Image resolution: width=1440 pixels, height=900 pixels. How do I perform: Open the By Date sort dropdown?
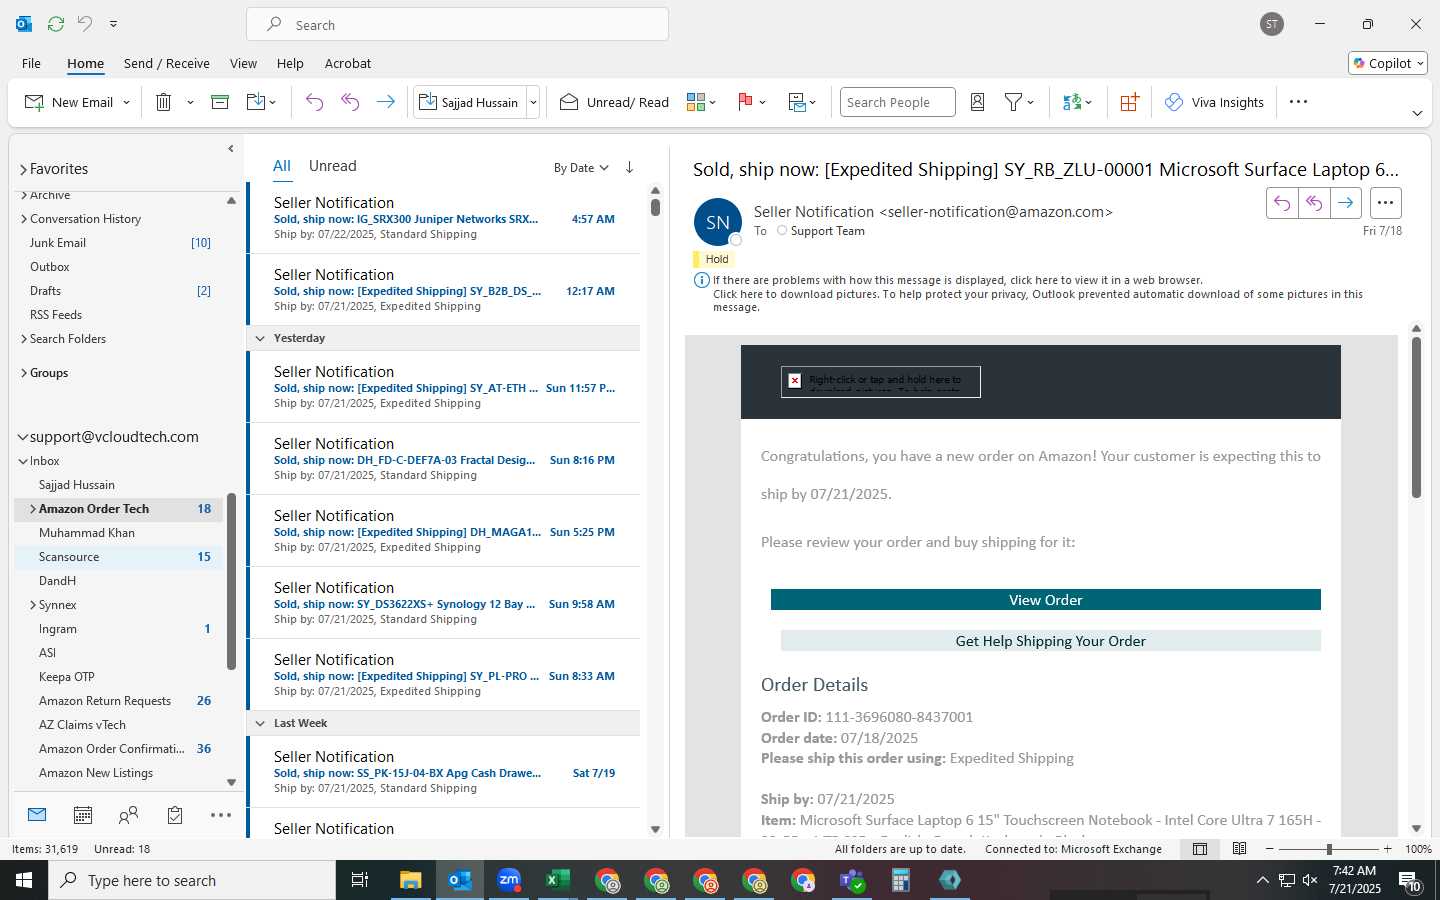click(581, 168)
